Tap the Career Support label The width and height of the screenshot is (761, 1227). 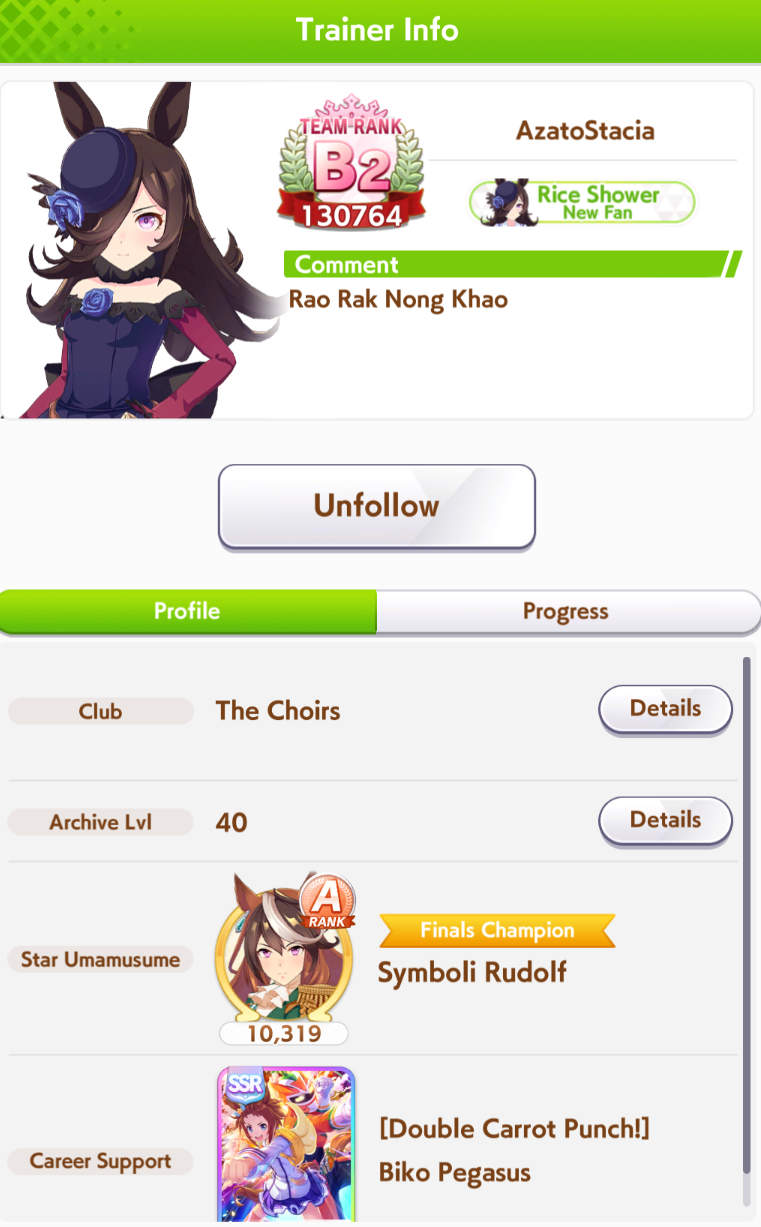pos(100,1161)
